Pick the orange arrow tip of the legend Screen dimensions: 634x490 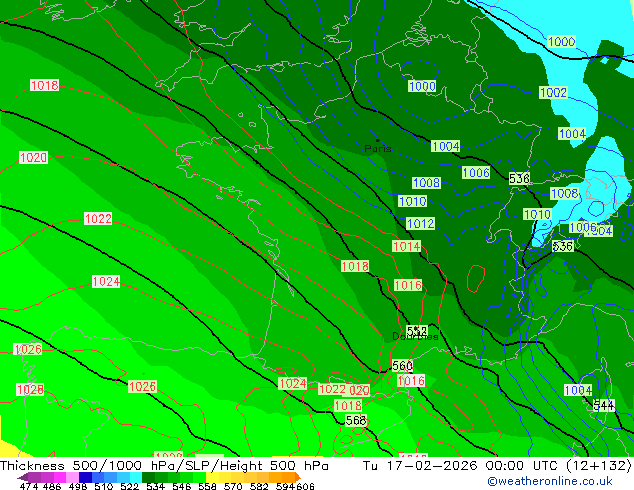click(298, 477)
